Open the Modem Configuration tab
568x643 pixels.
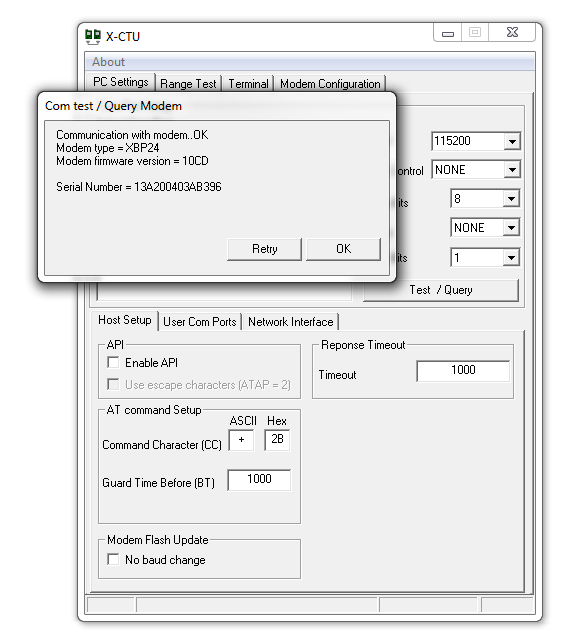click(330, 84)
